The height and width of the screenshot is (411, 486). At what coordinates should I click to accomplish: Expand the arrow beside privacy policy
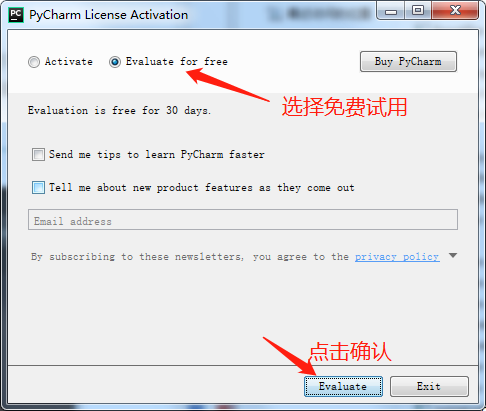tap(453, 256)
